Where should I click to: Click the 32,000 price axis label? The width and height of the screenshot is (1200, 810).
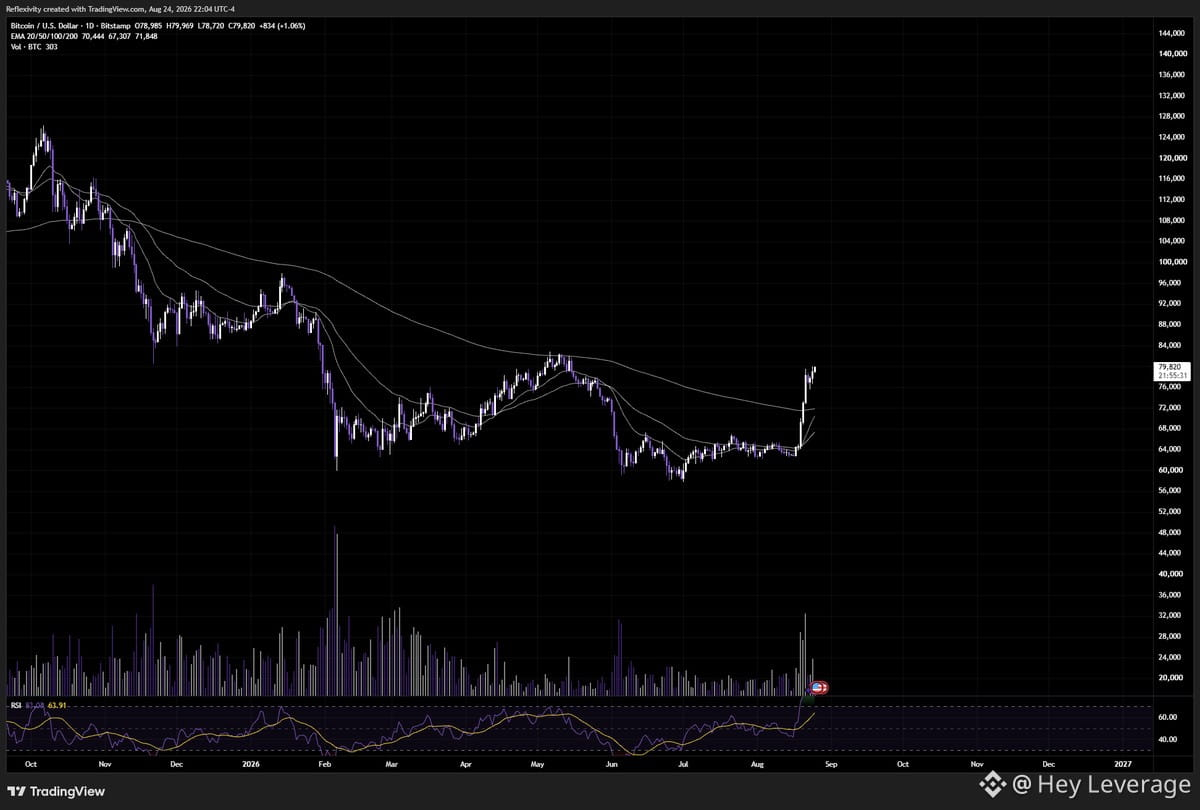(1169, 616)
